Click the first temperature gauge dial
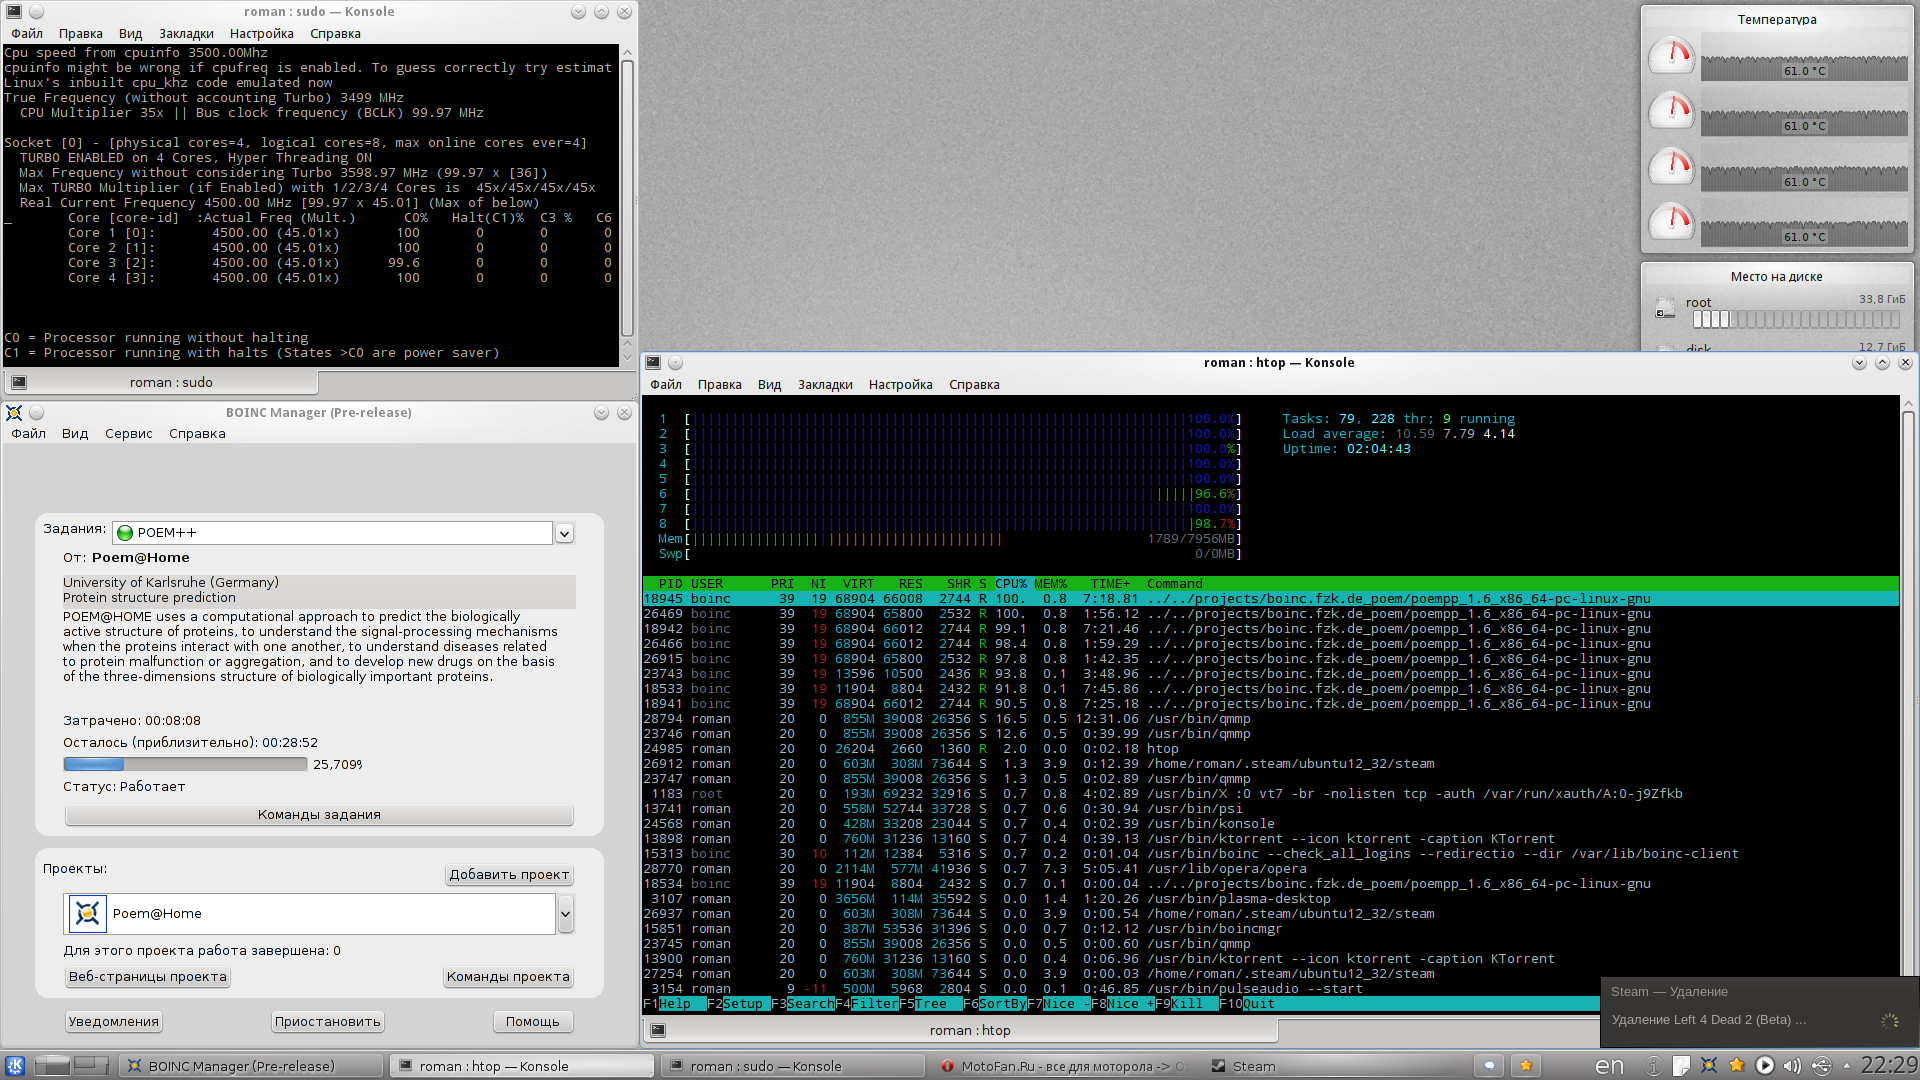 [x=1671, y=56]
